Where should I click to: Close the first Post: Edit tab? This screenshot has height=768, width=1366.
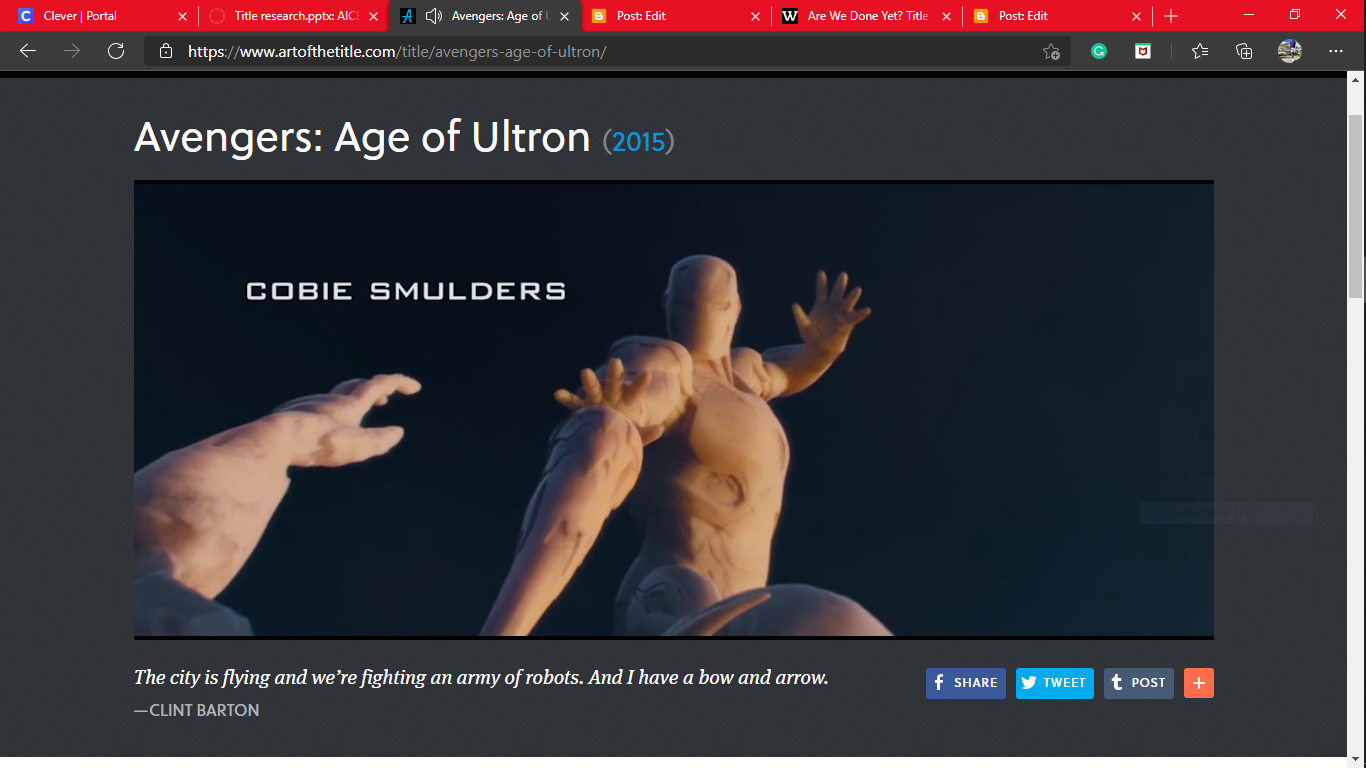point(755,16)
